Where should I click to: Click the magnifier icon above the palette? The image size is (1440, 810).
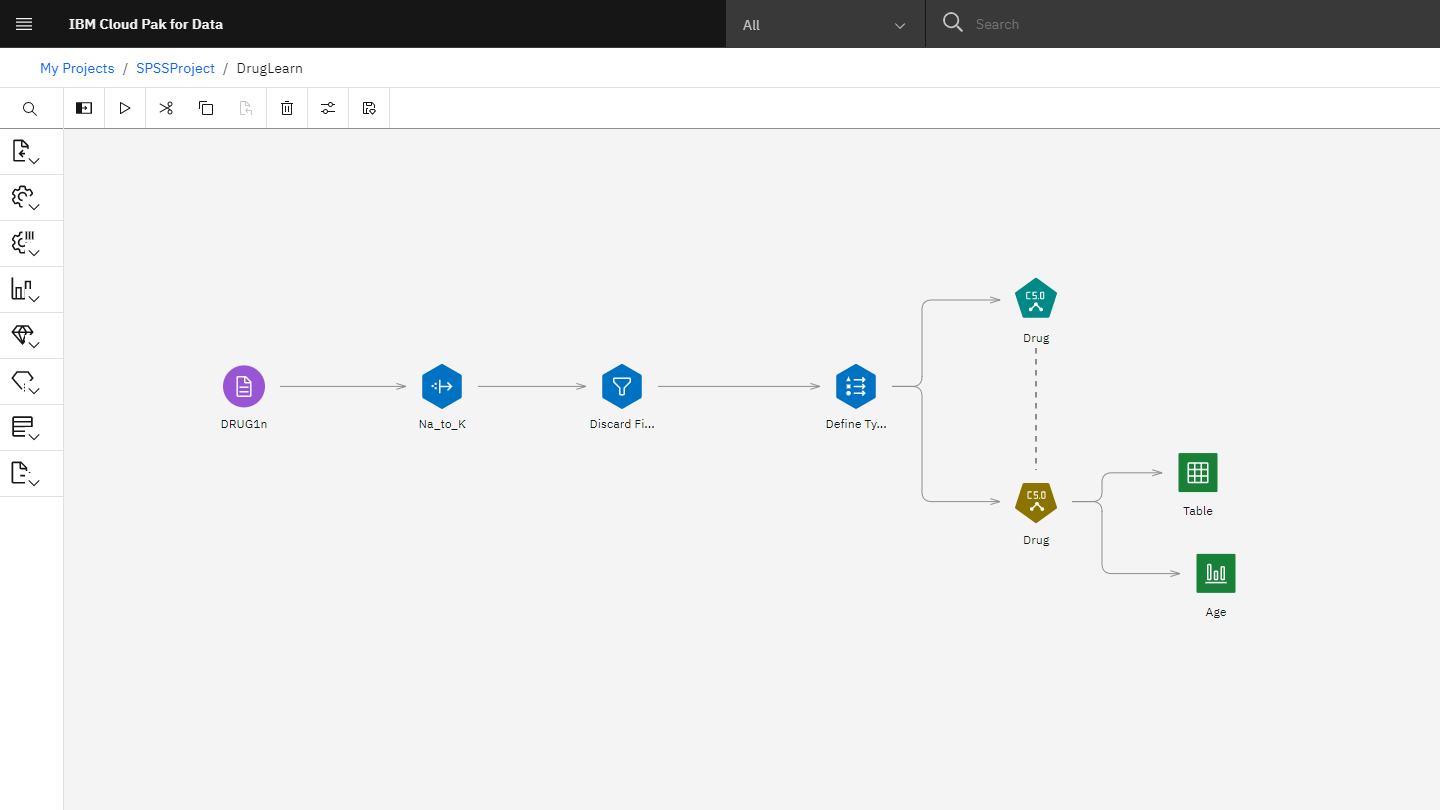click(x=30, y=109)
